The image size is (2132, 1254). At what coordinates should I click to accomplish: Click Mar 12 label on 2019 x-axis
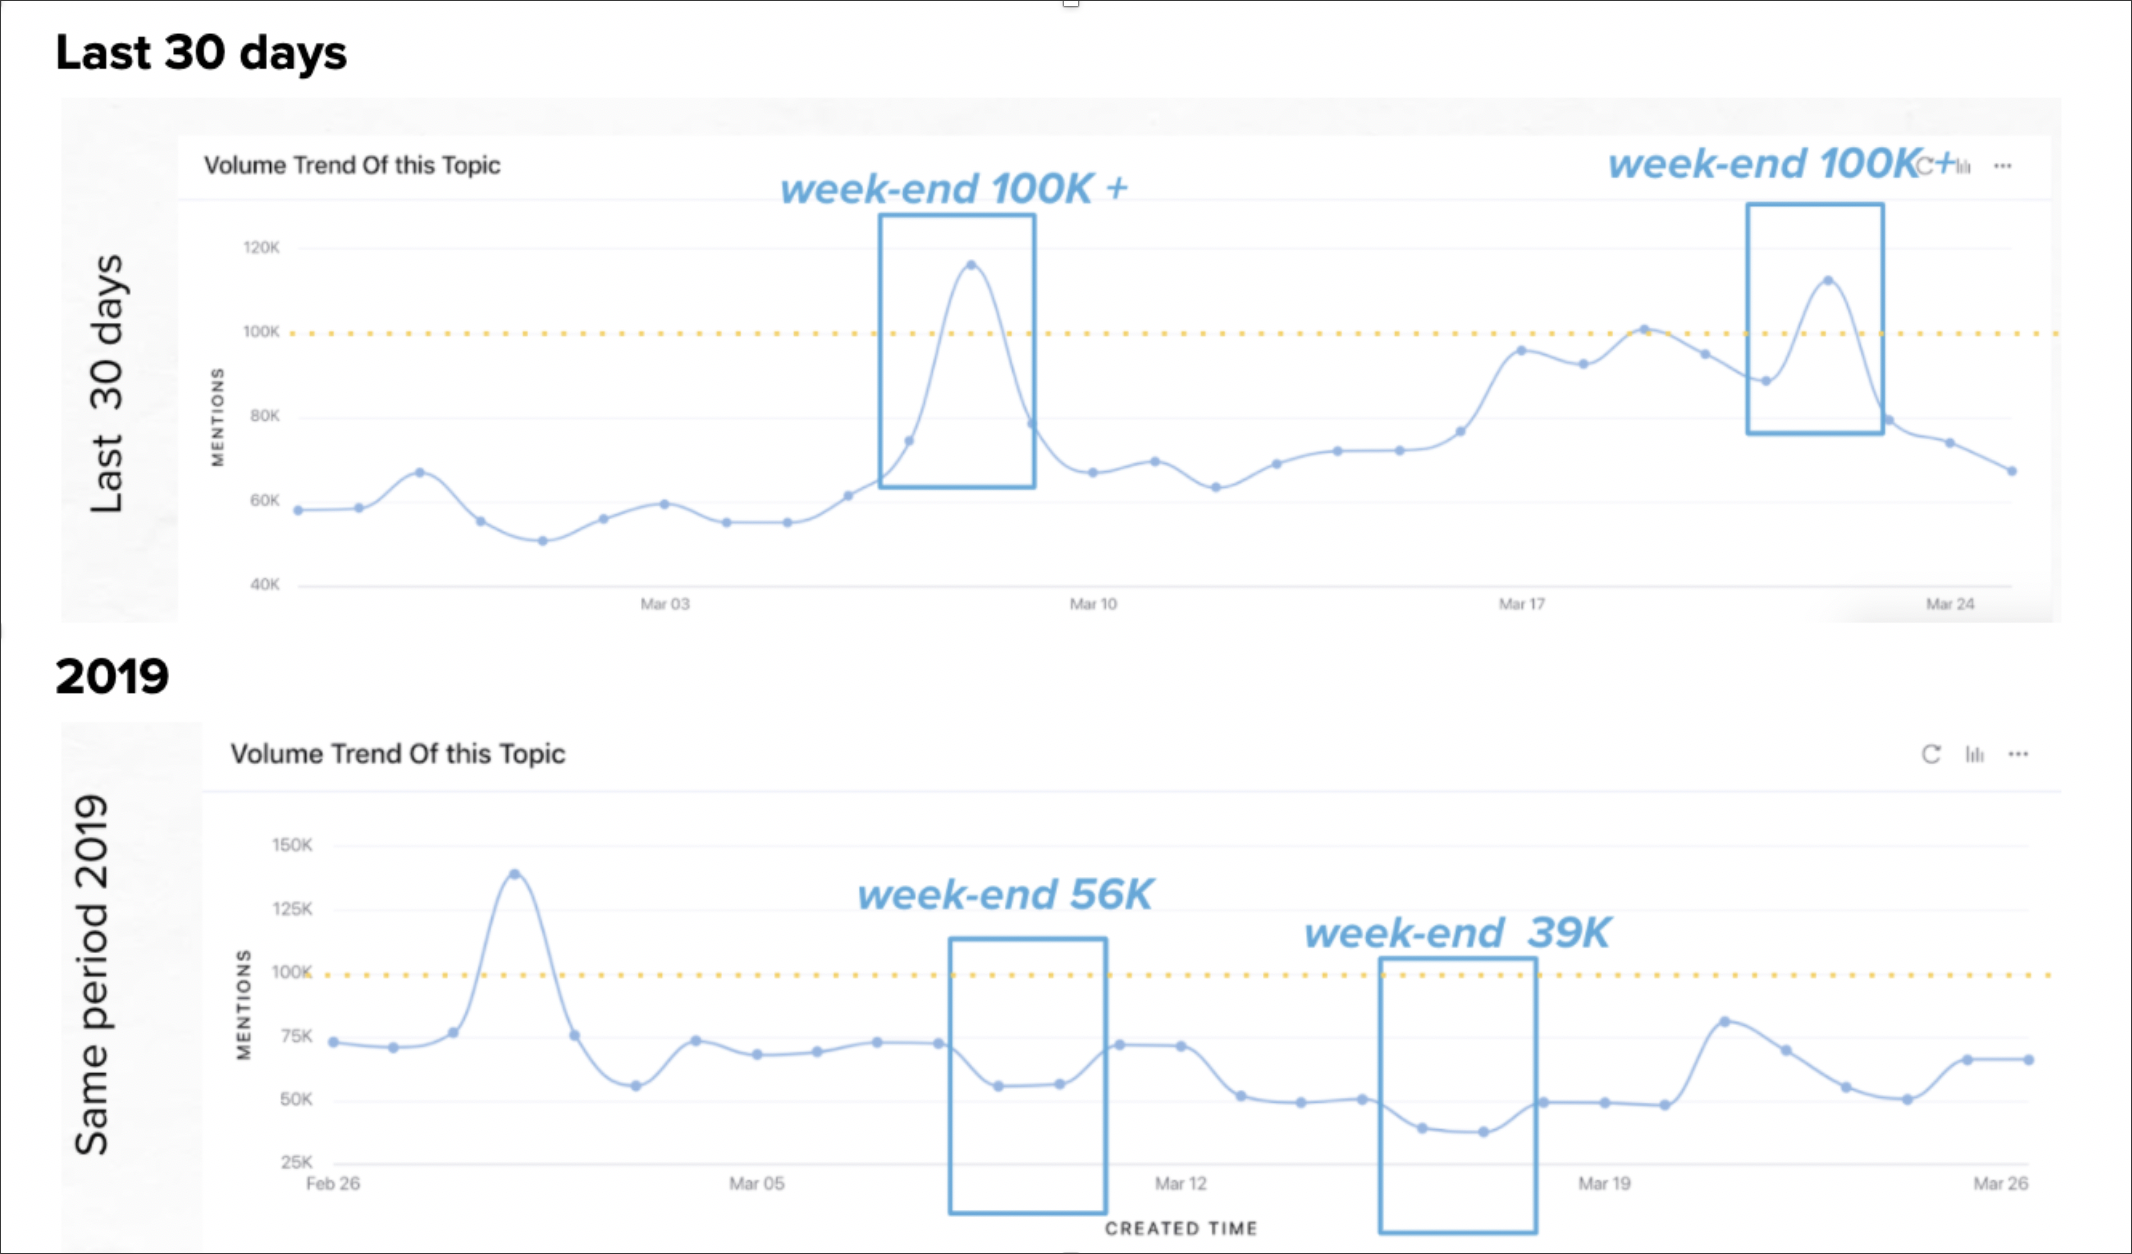click(1180, 1183)
